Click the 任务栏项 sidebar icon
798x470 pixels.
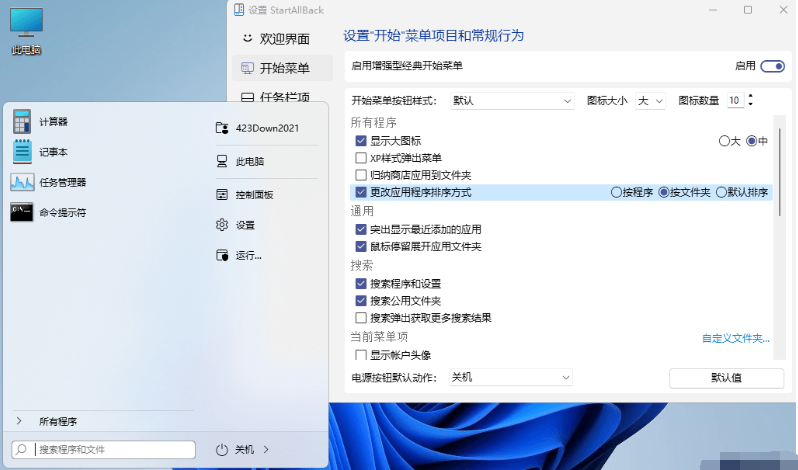pos(247,97)
